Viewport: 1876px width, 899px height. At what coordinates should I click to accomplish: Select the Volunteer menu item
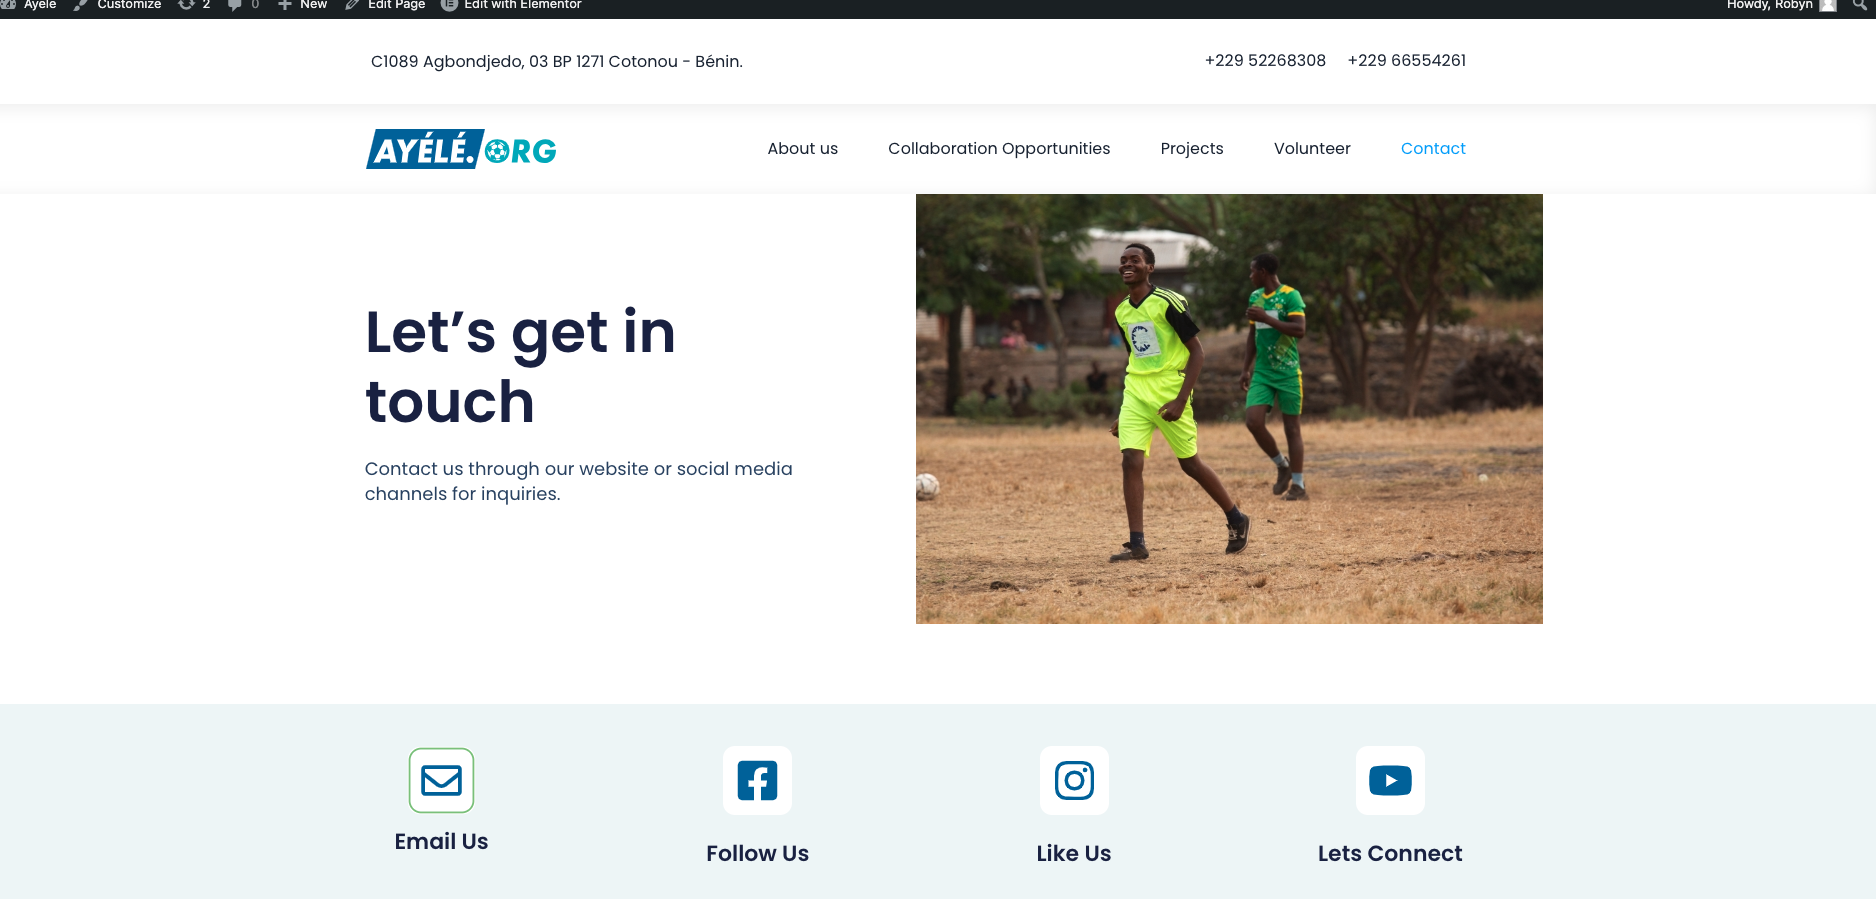point(1312,148)
